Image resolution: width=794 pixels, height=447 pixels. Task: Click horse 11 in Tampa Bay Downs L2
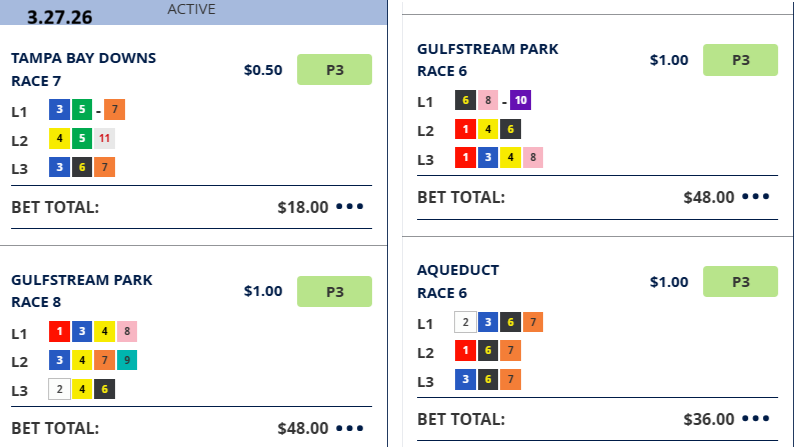[104, 139]
